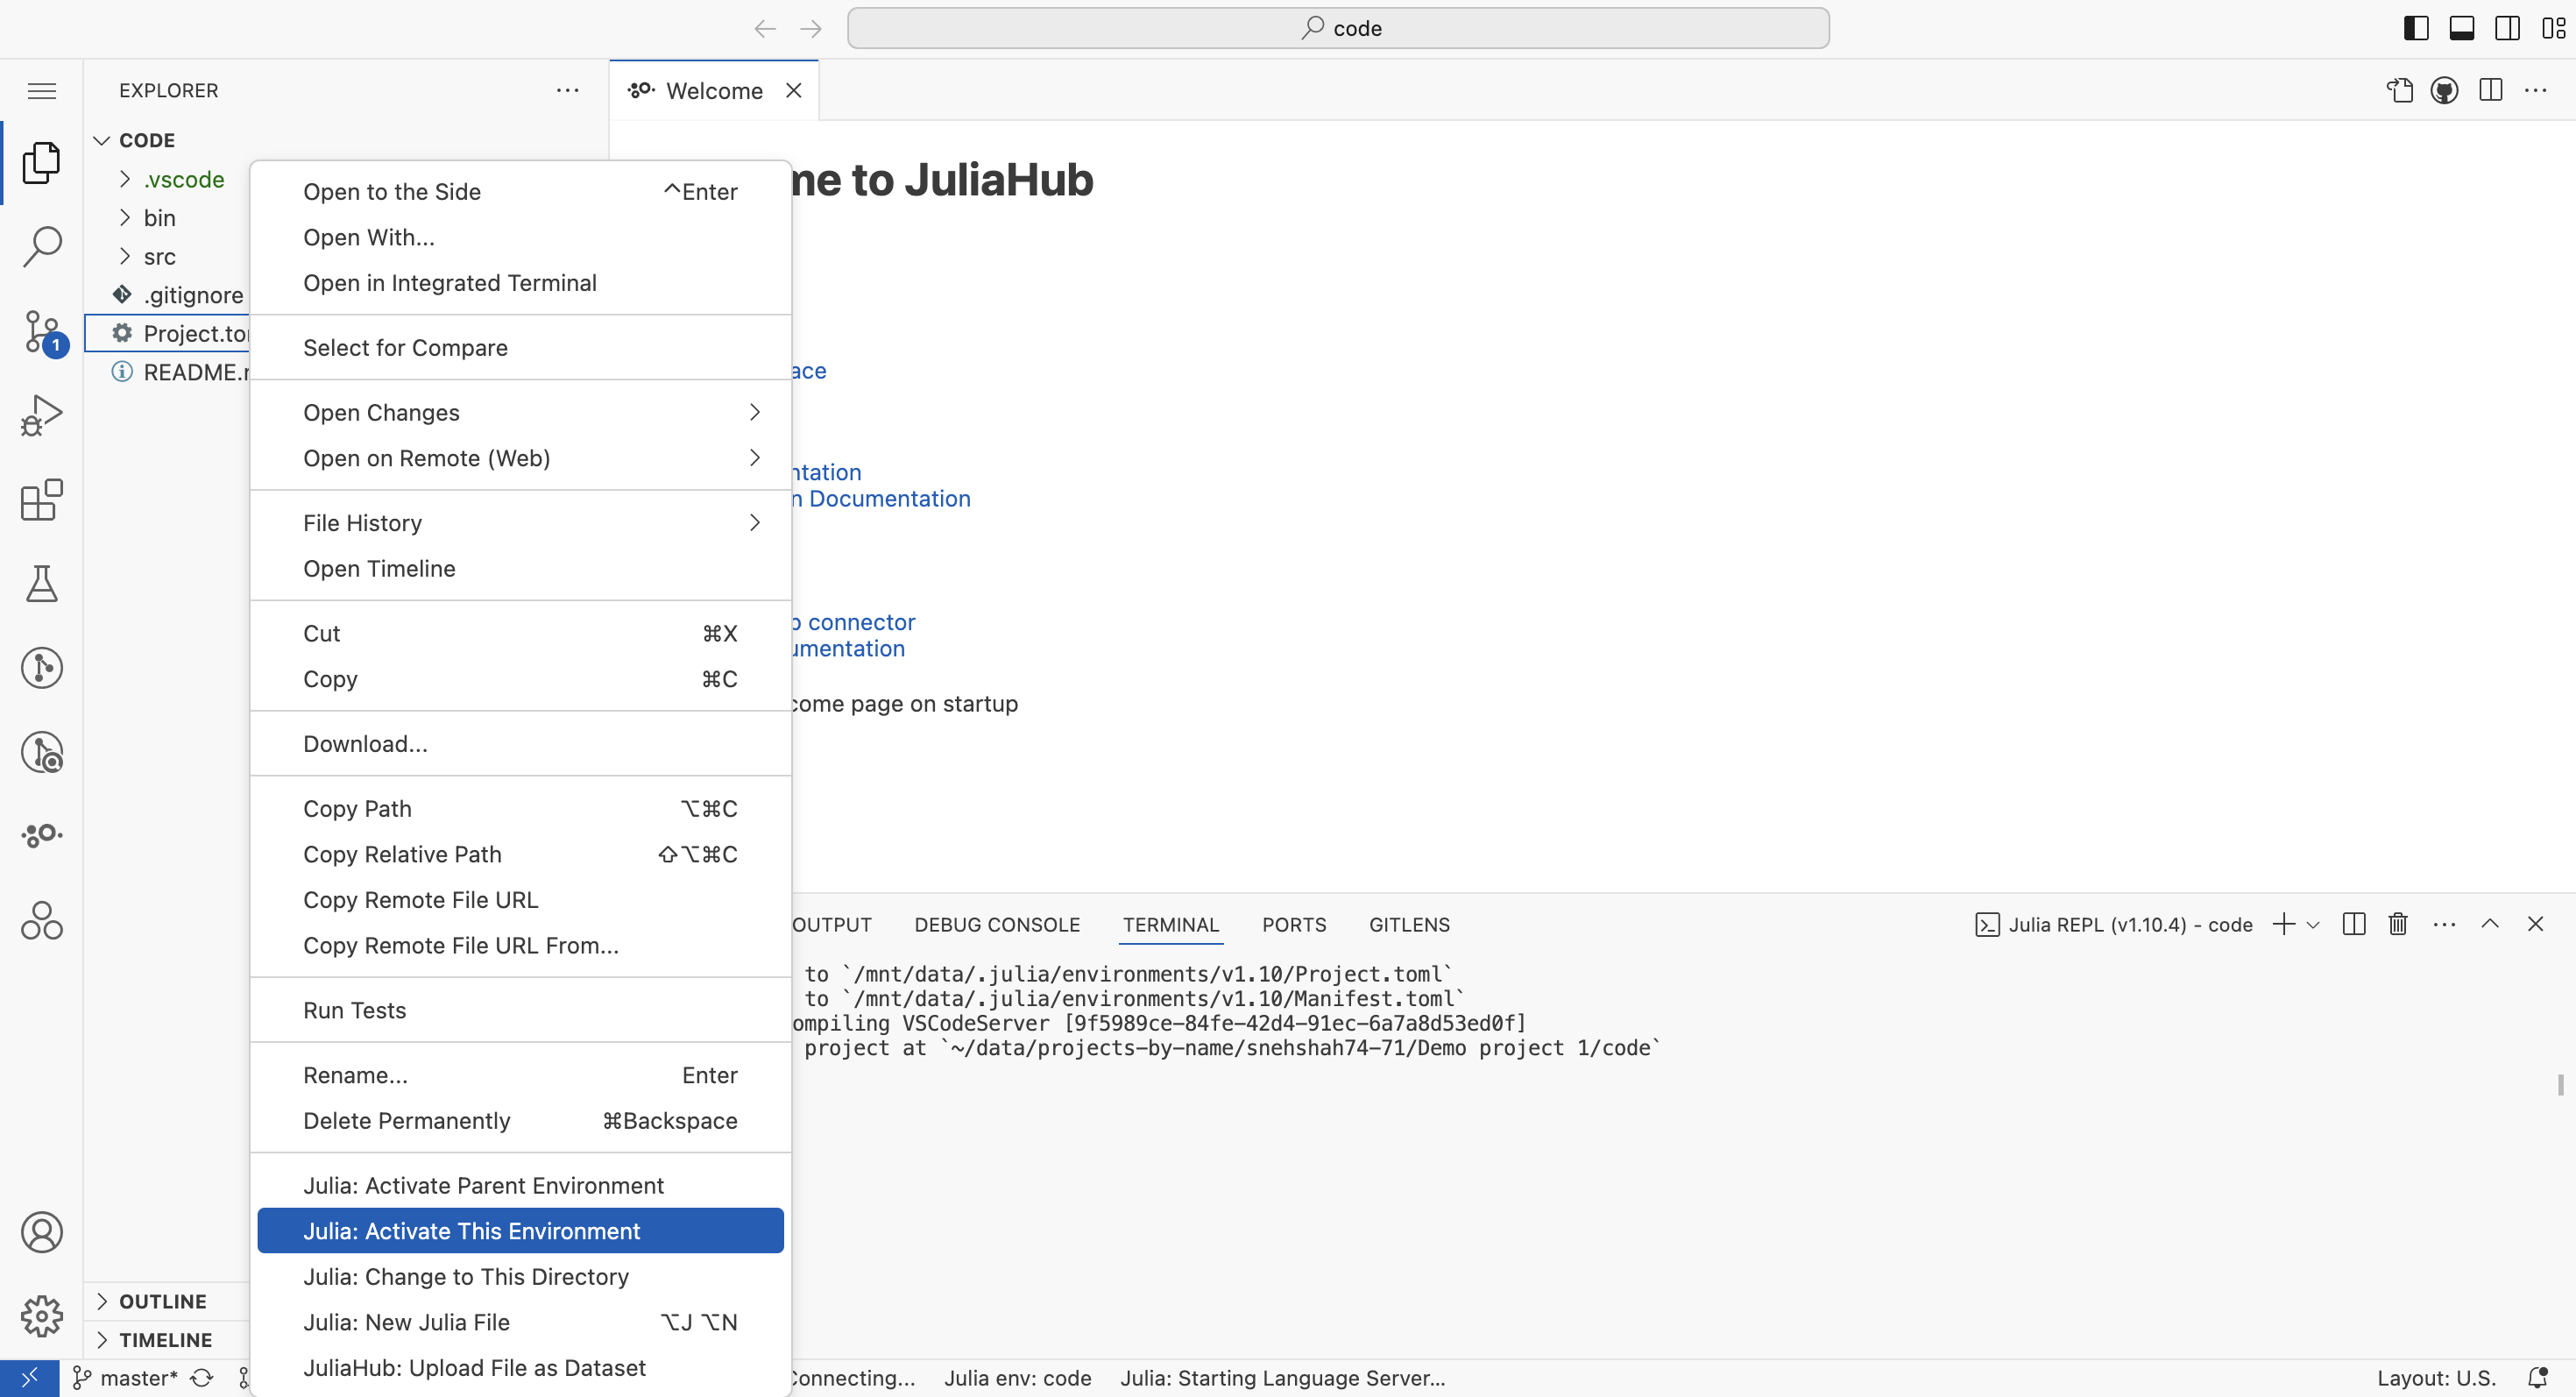Image resolution: width=2576 pixels, height=1397 pixels.
Task: Open Source Control view with badge
Action: [41, 331]
